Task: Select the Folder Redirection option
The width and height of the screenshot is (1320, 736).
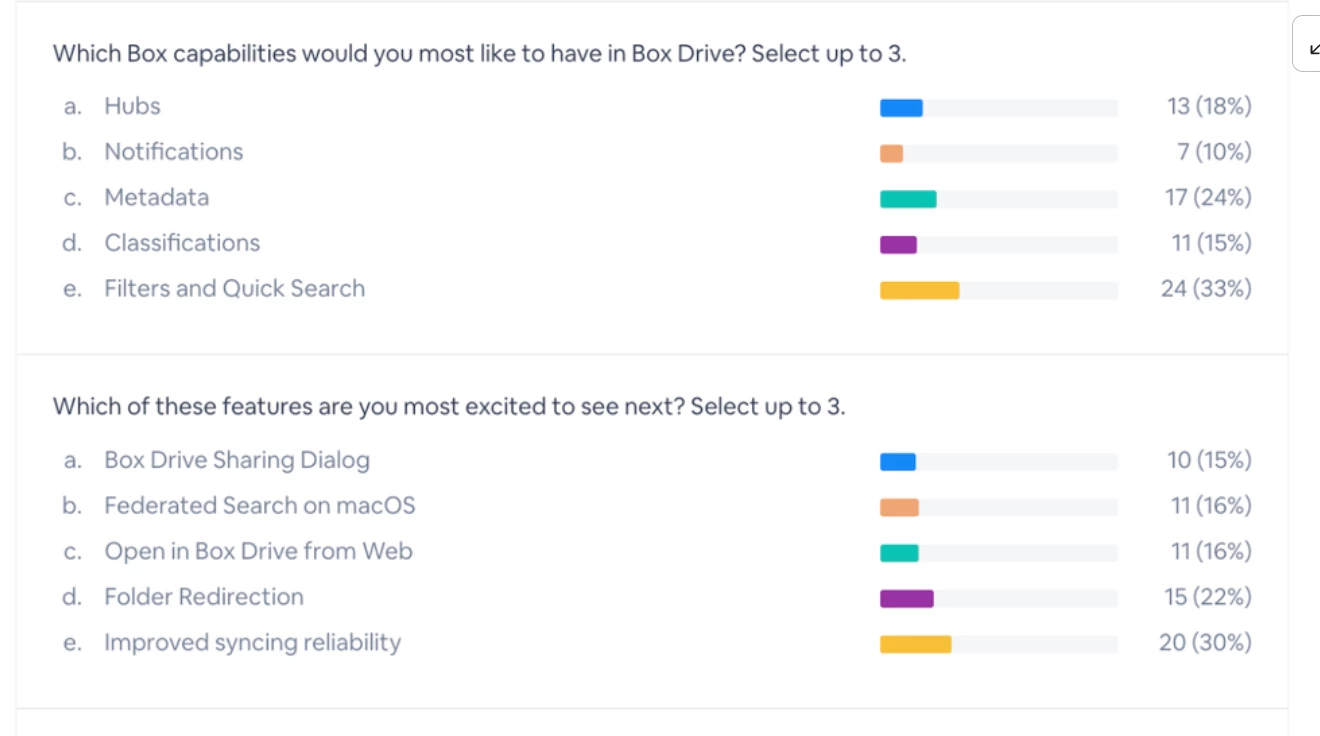Action: [204, 597]
